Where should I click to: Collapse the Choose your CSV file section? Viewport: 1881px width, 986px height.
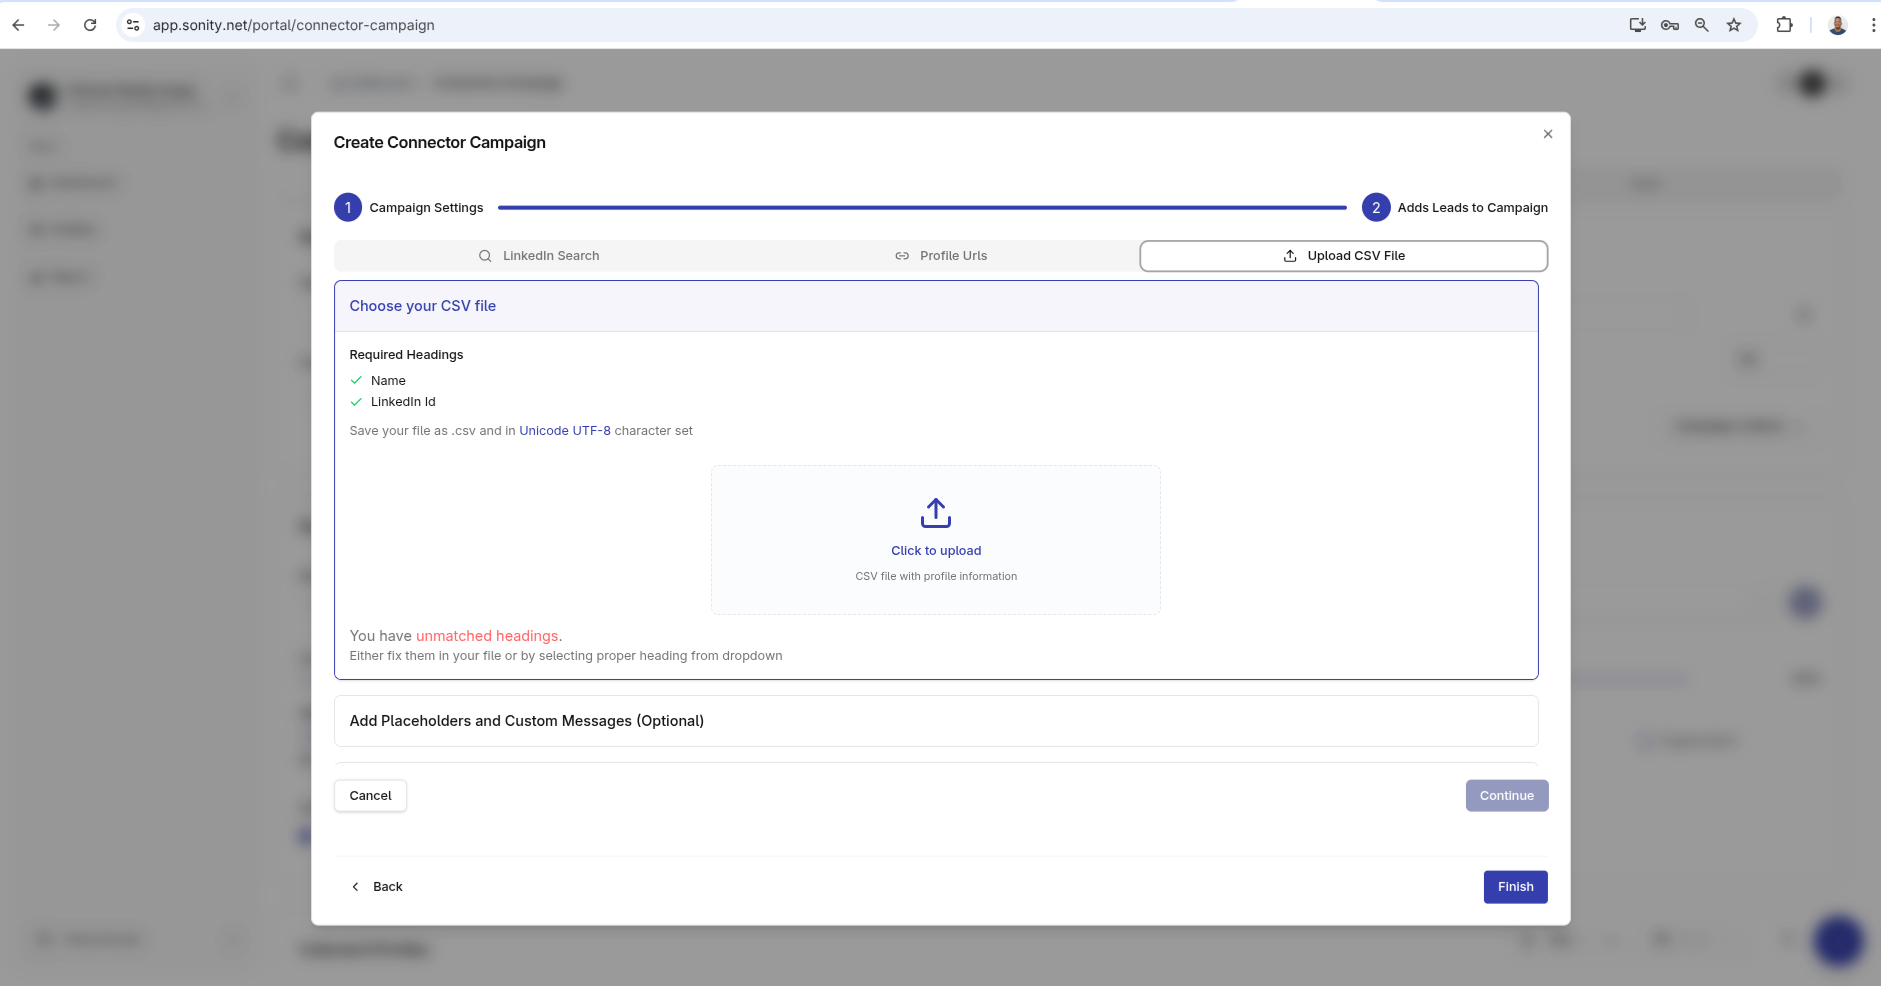click(x=936, y=306)
